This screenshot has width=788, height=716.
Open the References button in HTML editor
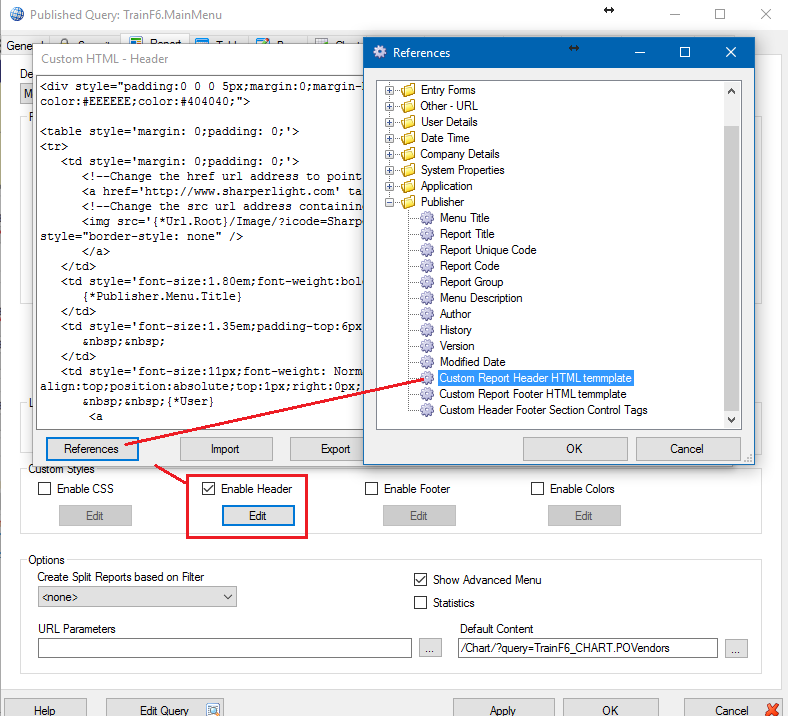point(92,449)
